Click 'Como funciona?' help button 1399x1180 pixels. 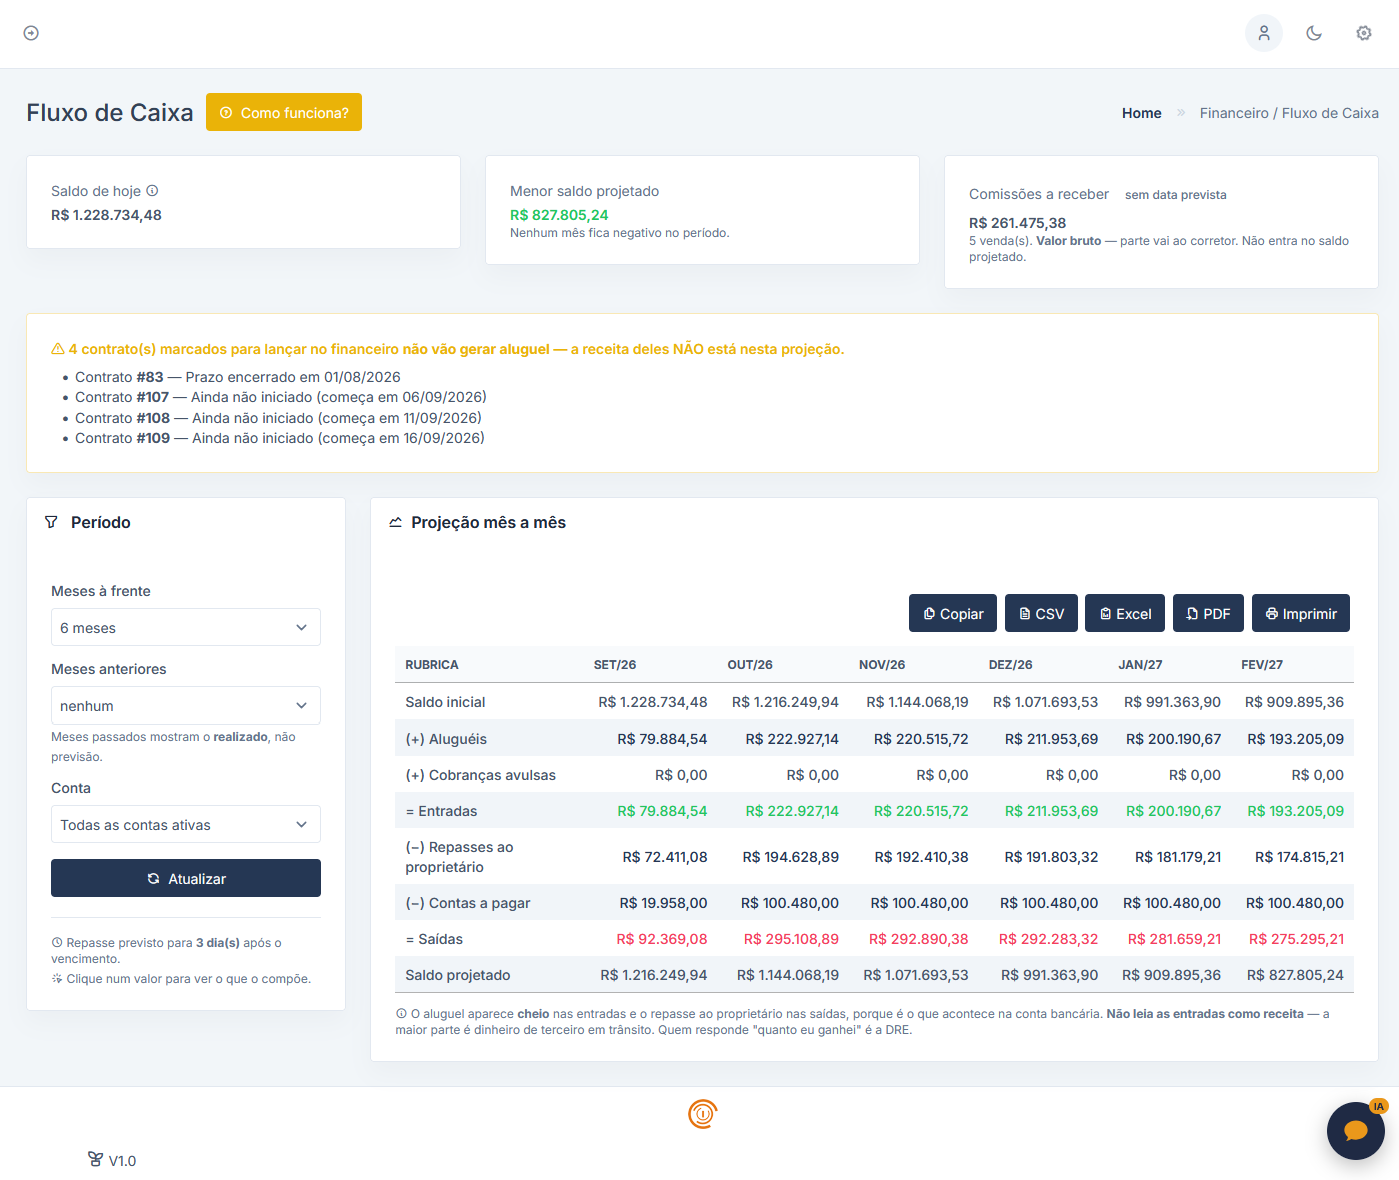coord(284,112)
